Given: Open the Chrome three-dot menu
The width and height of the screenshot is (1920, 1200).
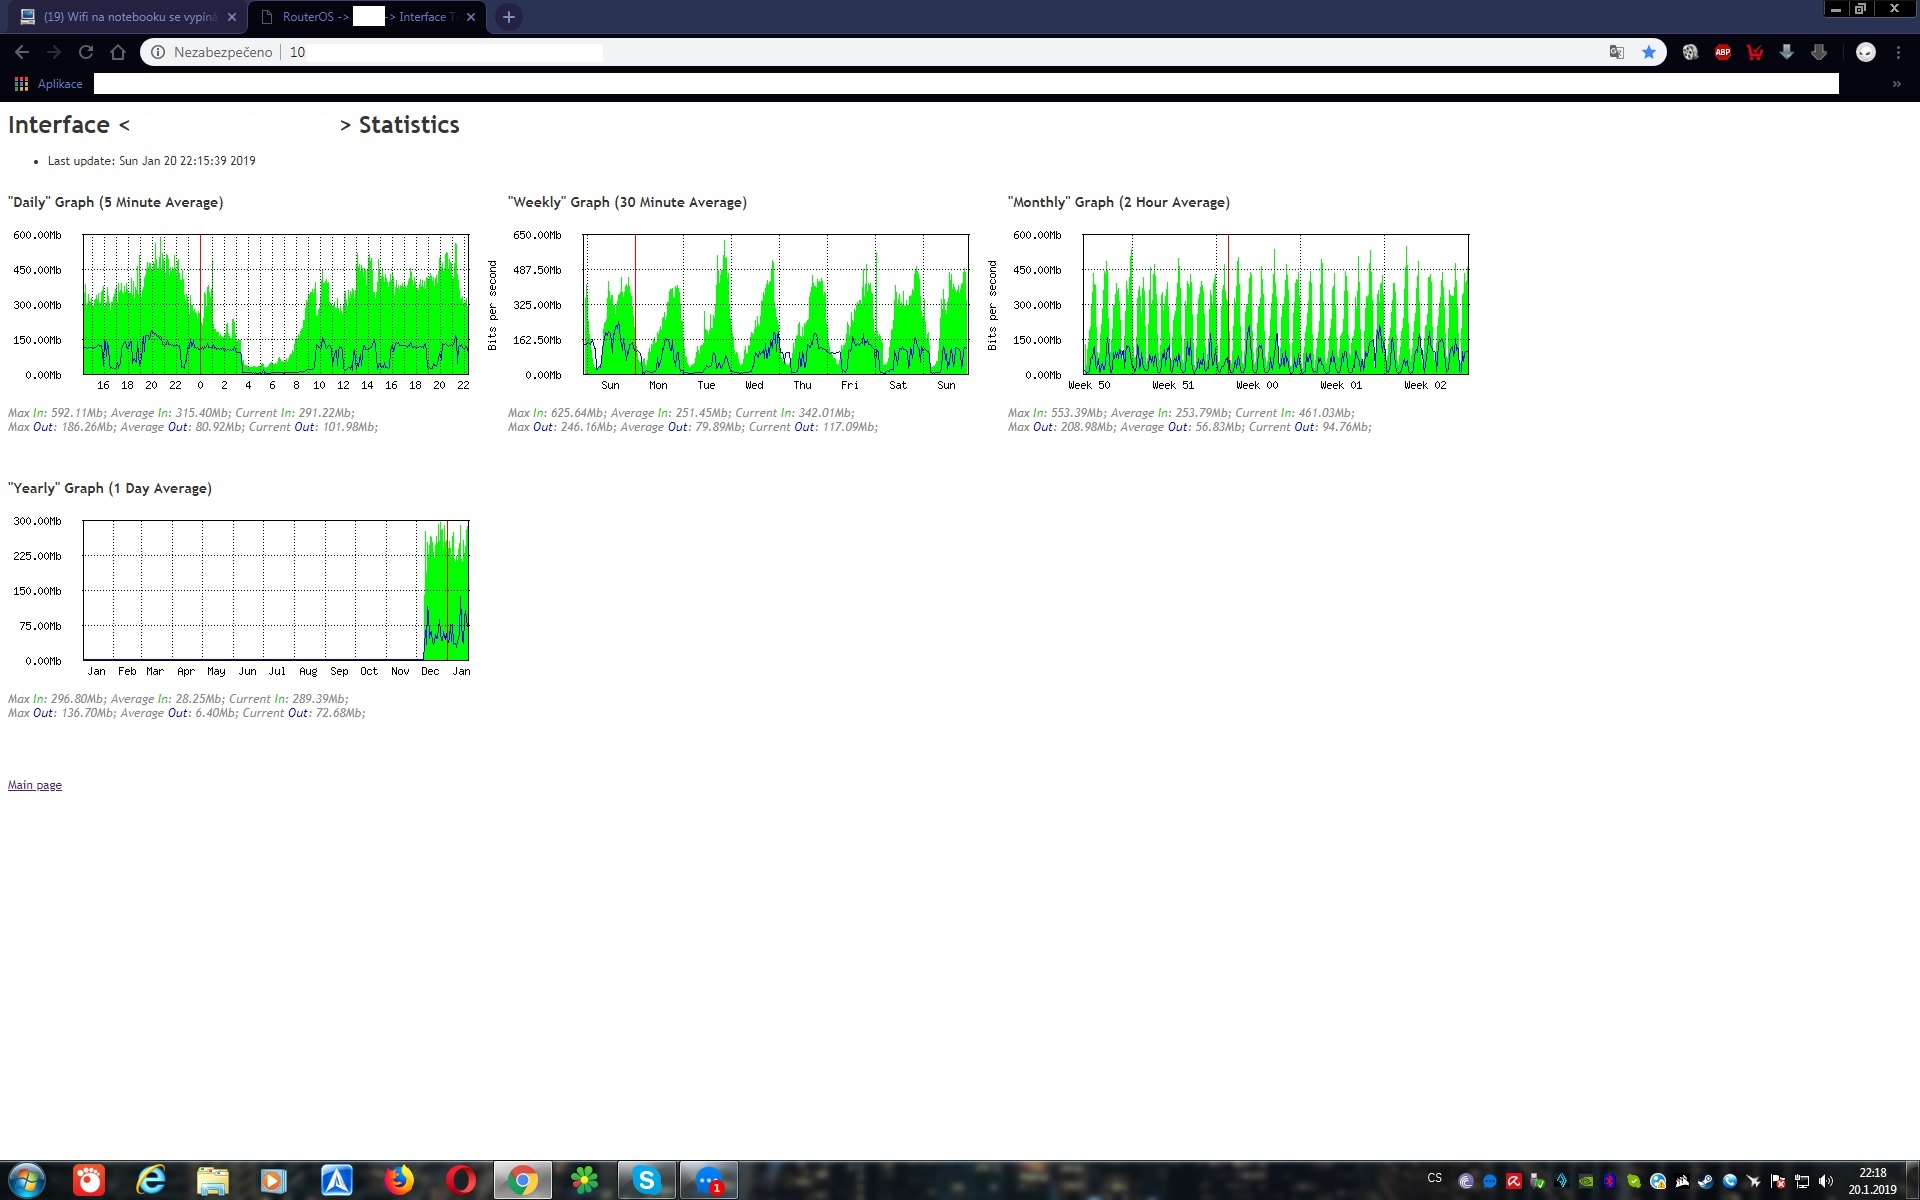Looking at the screenshot, I should [1898, 52].
